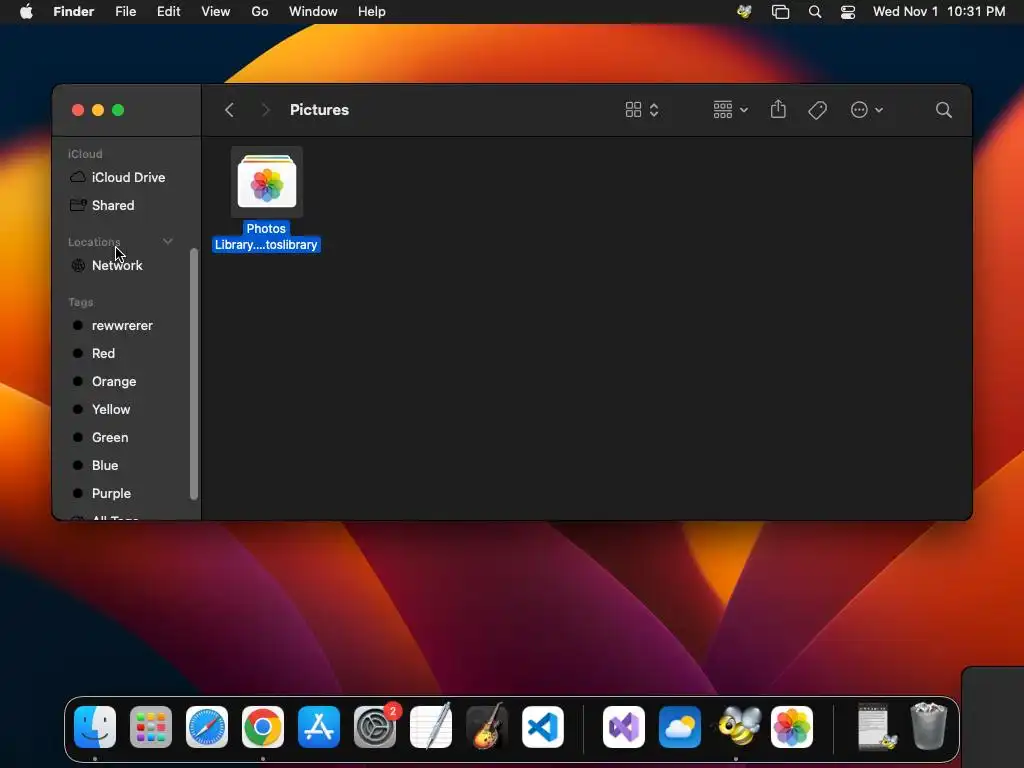Open the Go menu
The width and height of the screenshot is (1024, 768).
tap(260, 12)
